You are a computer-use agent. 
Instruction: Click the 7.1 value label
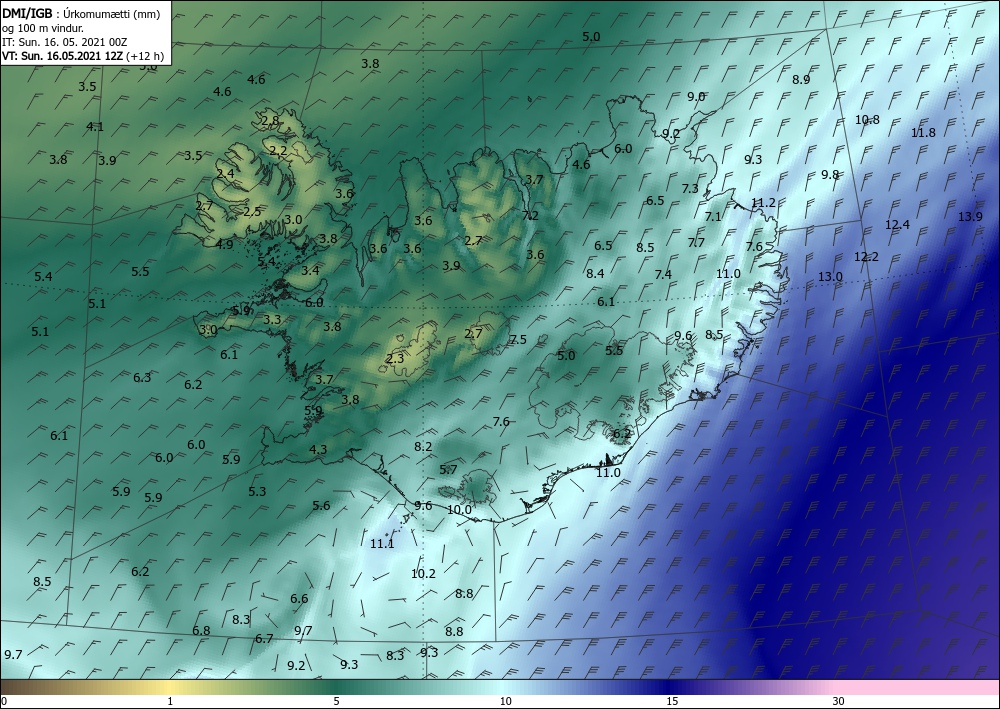pos(712,217)
